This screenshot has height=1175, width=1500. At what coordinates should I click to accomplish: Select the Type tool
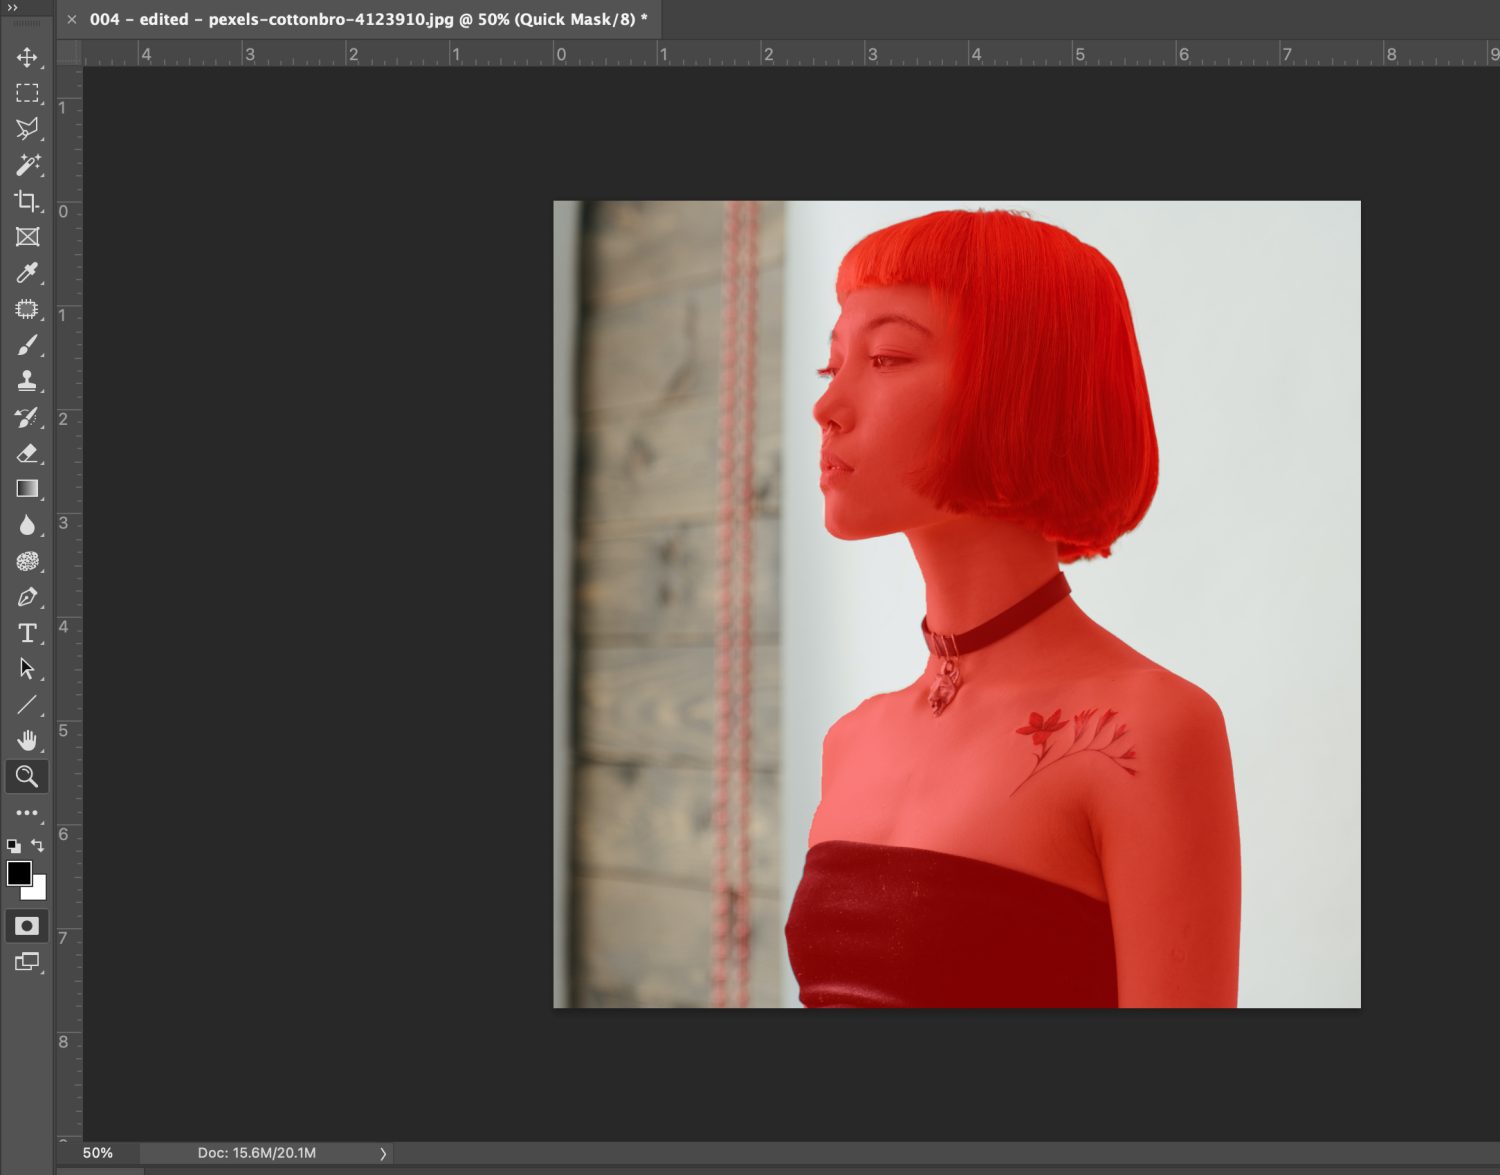[27, 633]
